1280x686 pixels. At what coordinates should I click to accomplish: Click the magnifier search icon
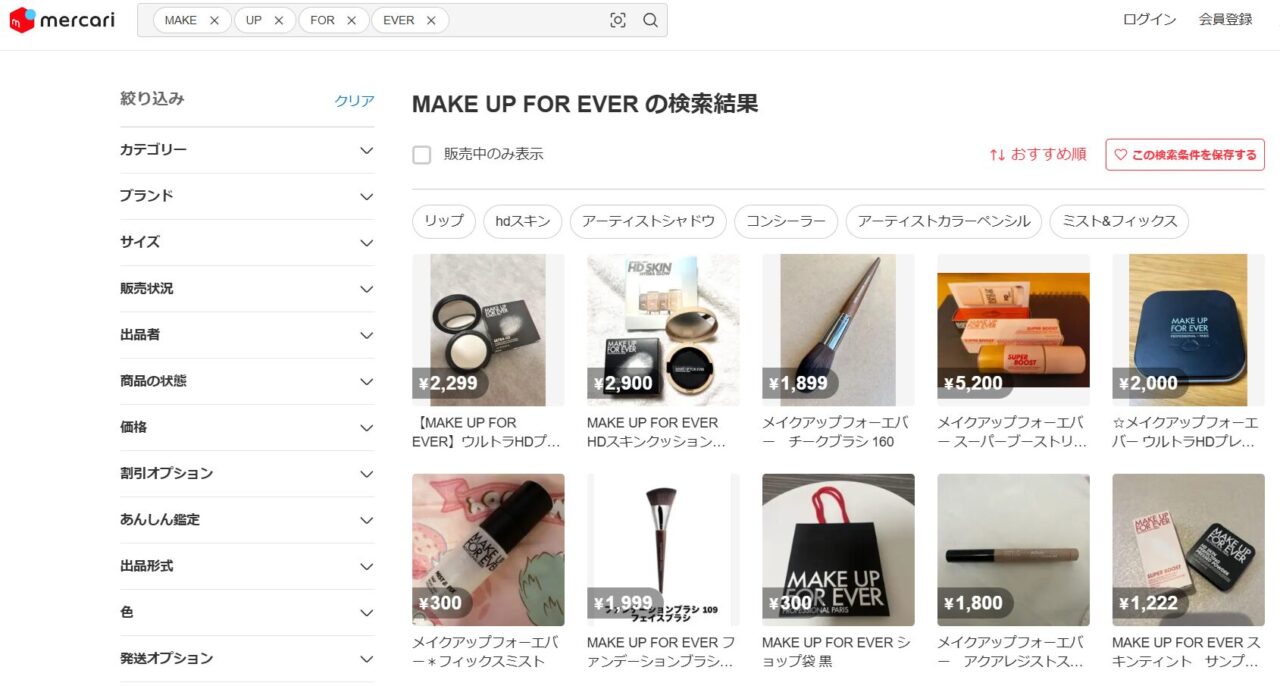[651, 20]
